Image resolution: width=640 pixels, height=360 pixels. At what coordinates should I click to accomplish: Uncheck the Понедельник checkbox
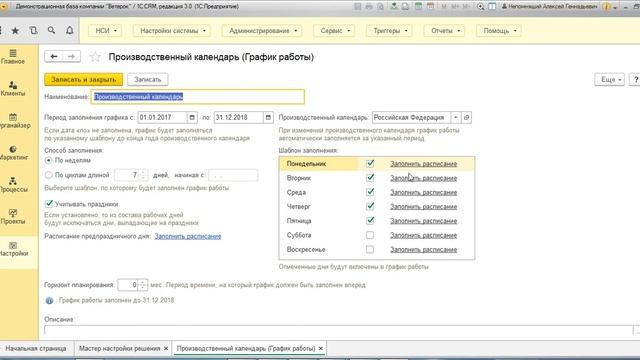pos(370,164)
